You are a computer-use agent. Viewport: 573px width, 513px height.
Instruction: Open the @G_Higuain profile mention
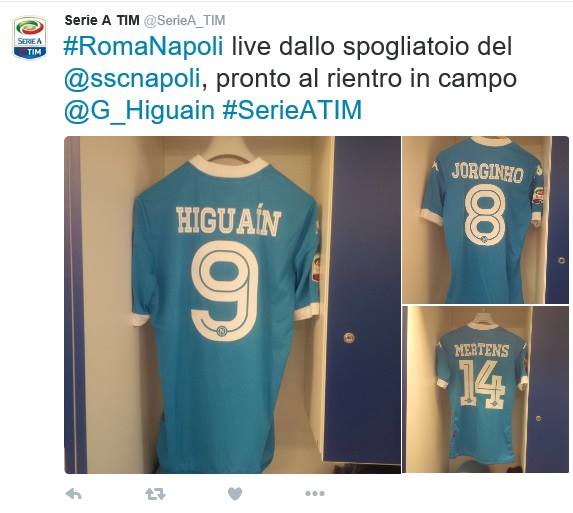point(139,110)
